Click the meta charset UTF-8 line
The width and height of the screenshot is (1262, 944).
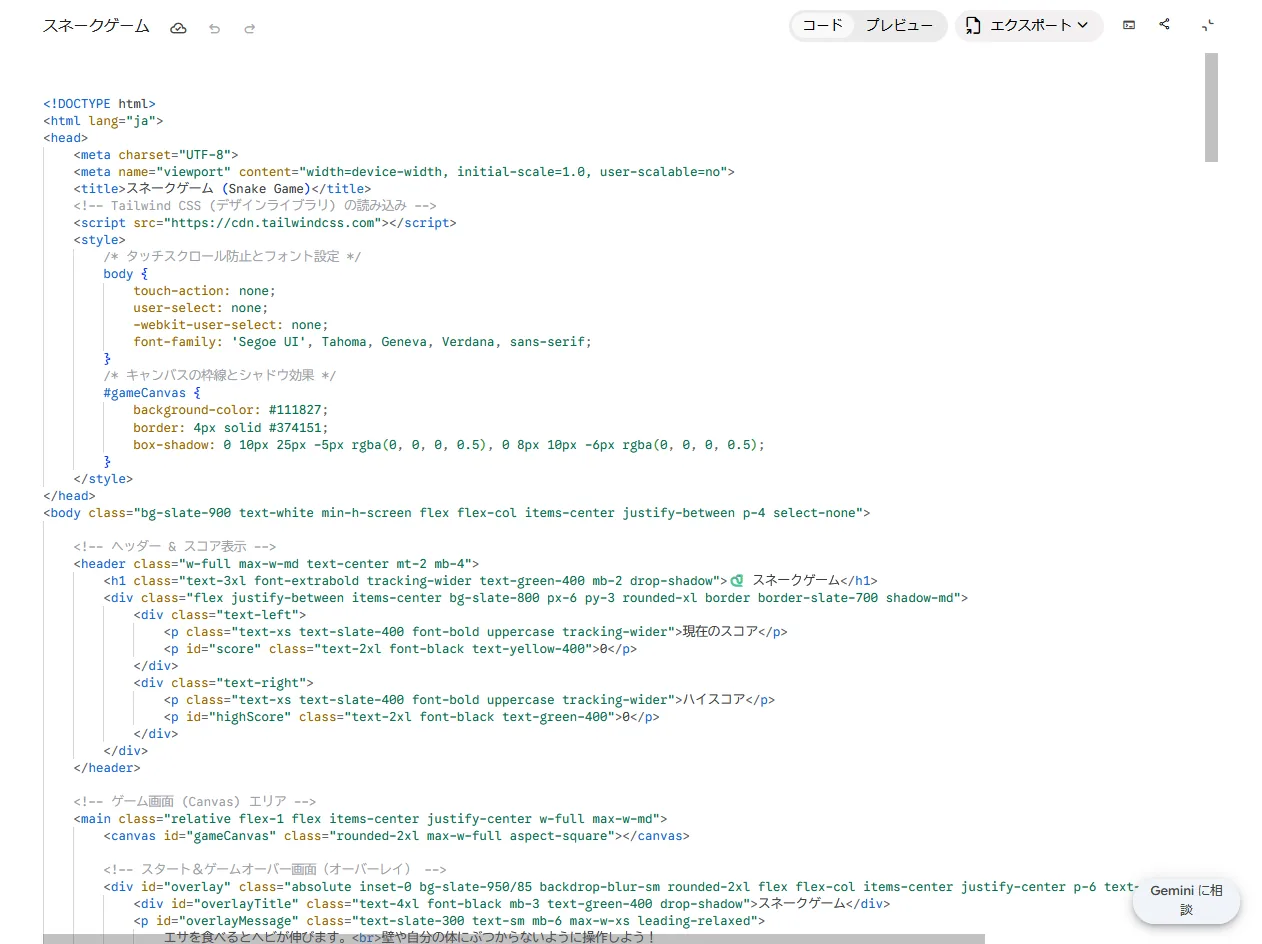(156, 154)
